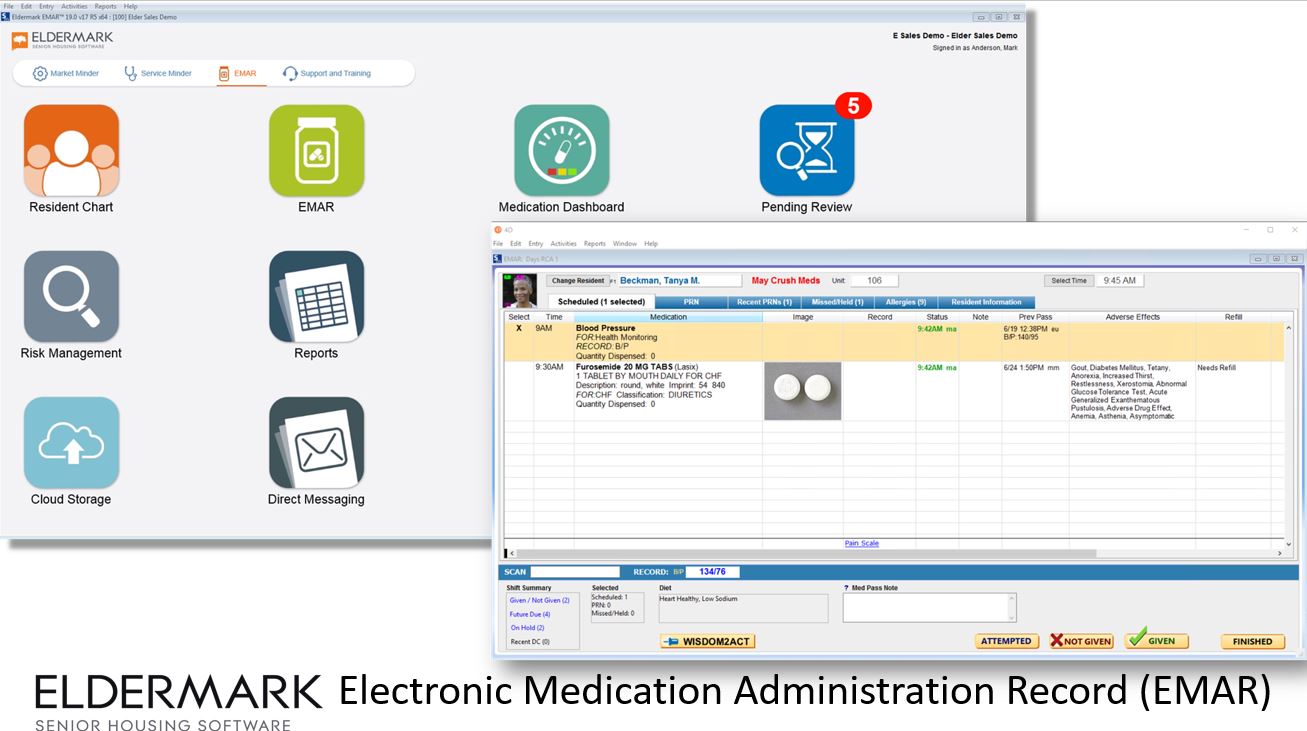
Task: Click the time field showing 9:45 AM
Action: point(1121,281)
